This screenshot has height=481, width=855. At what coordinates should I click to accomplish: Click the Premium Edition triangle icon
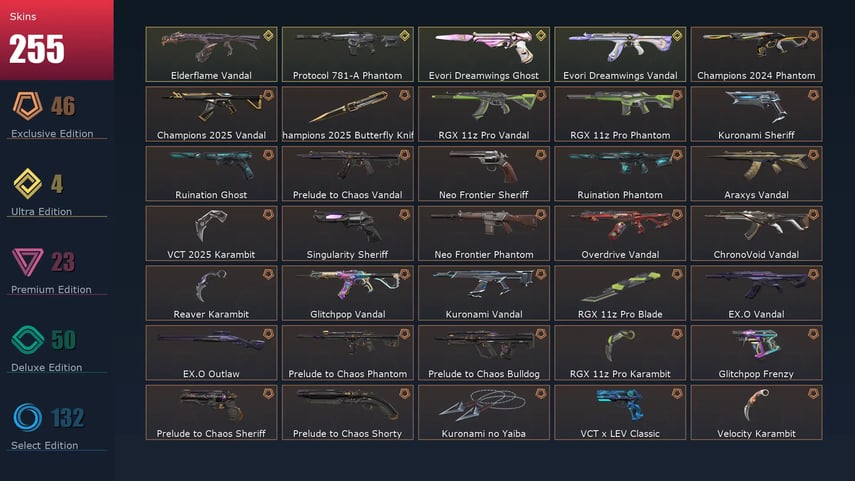click(27, 262)
